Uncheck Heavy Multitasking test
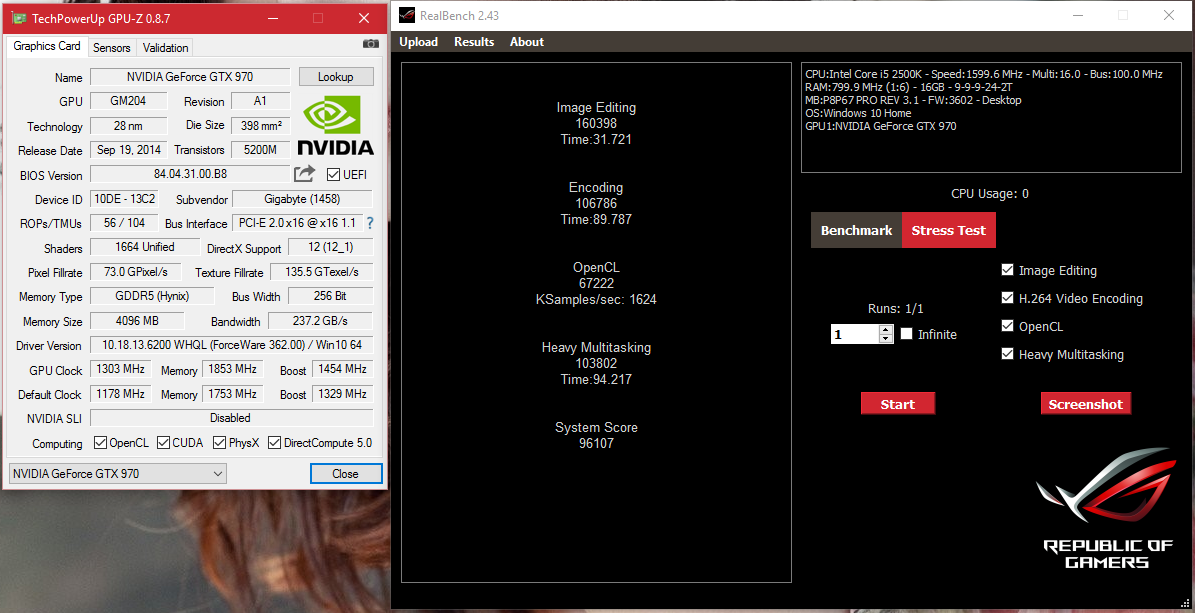Viewport: 1195px width, 613px height. (1008, 354)
